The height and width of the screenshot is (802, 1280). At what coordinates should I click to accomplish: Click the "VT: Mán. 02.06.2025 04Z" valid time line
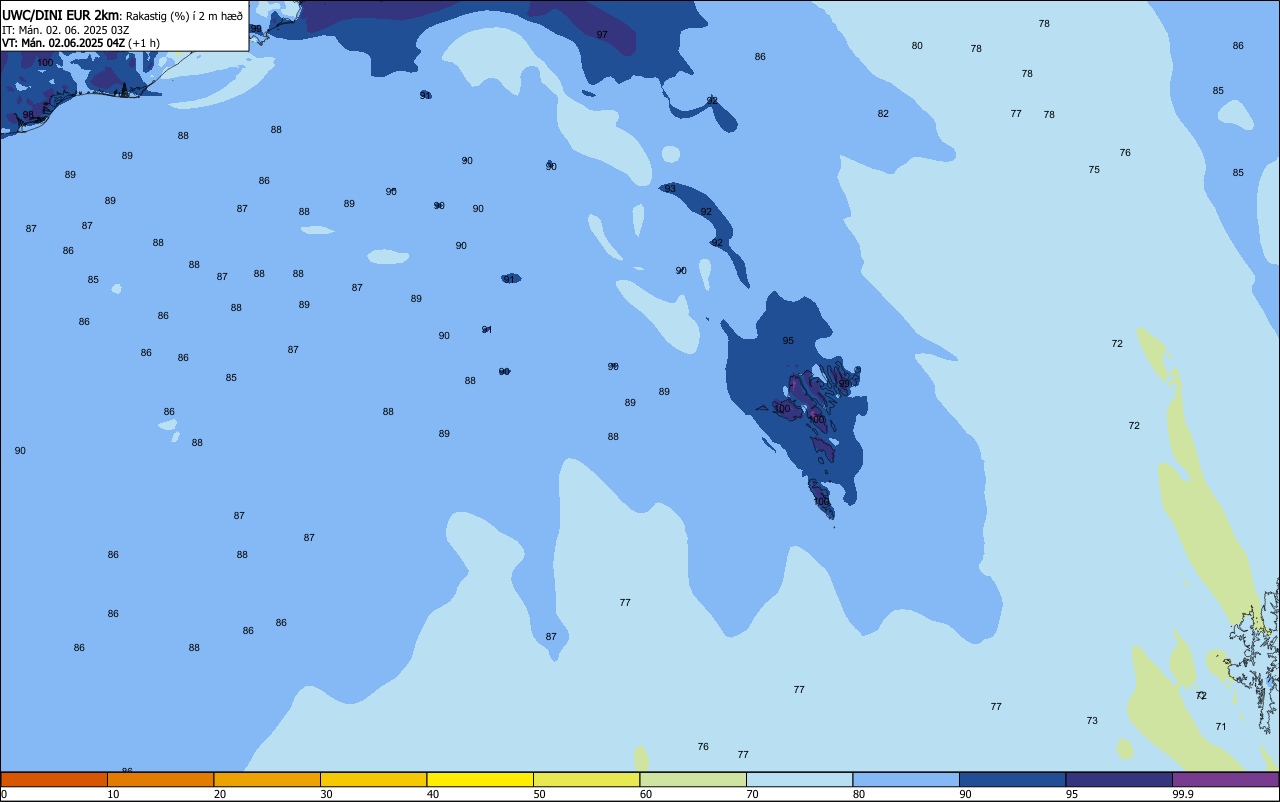(x=64, y=43)
